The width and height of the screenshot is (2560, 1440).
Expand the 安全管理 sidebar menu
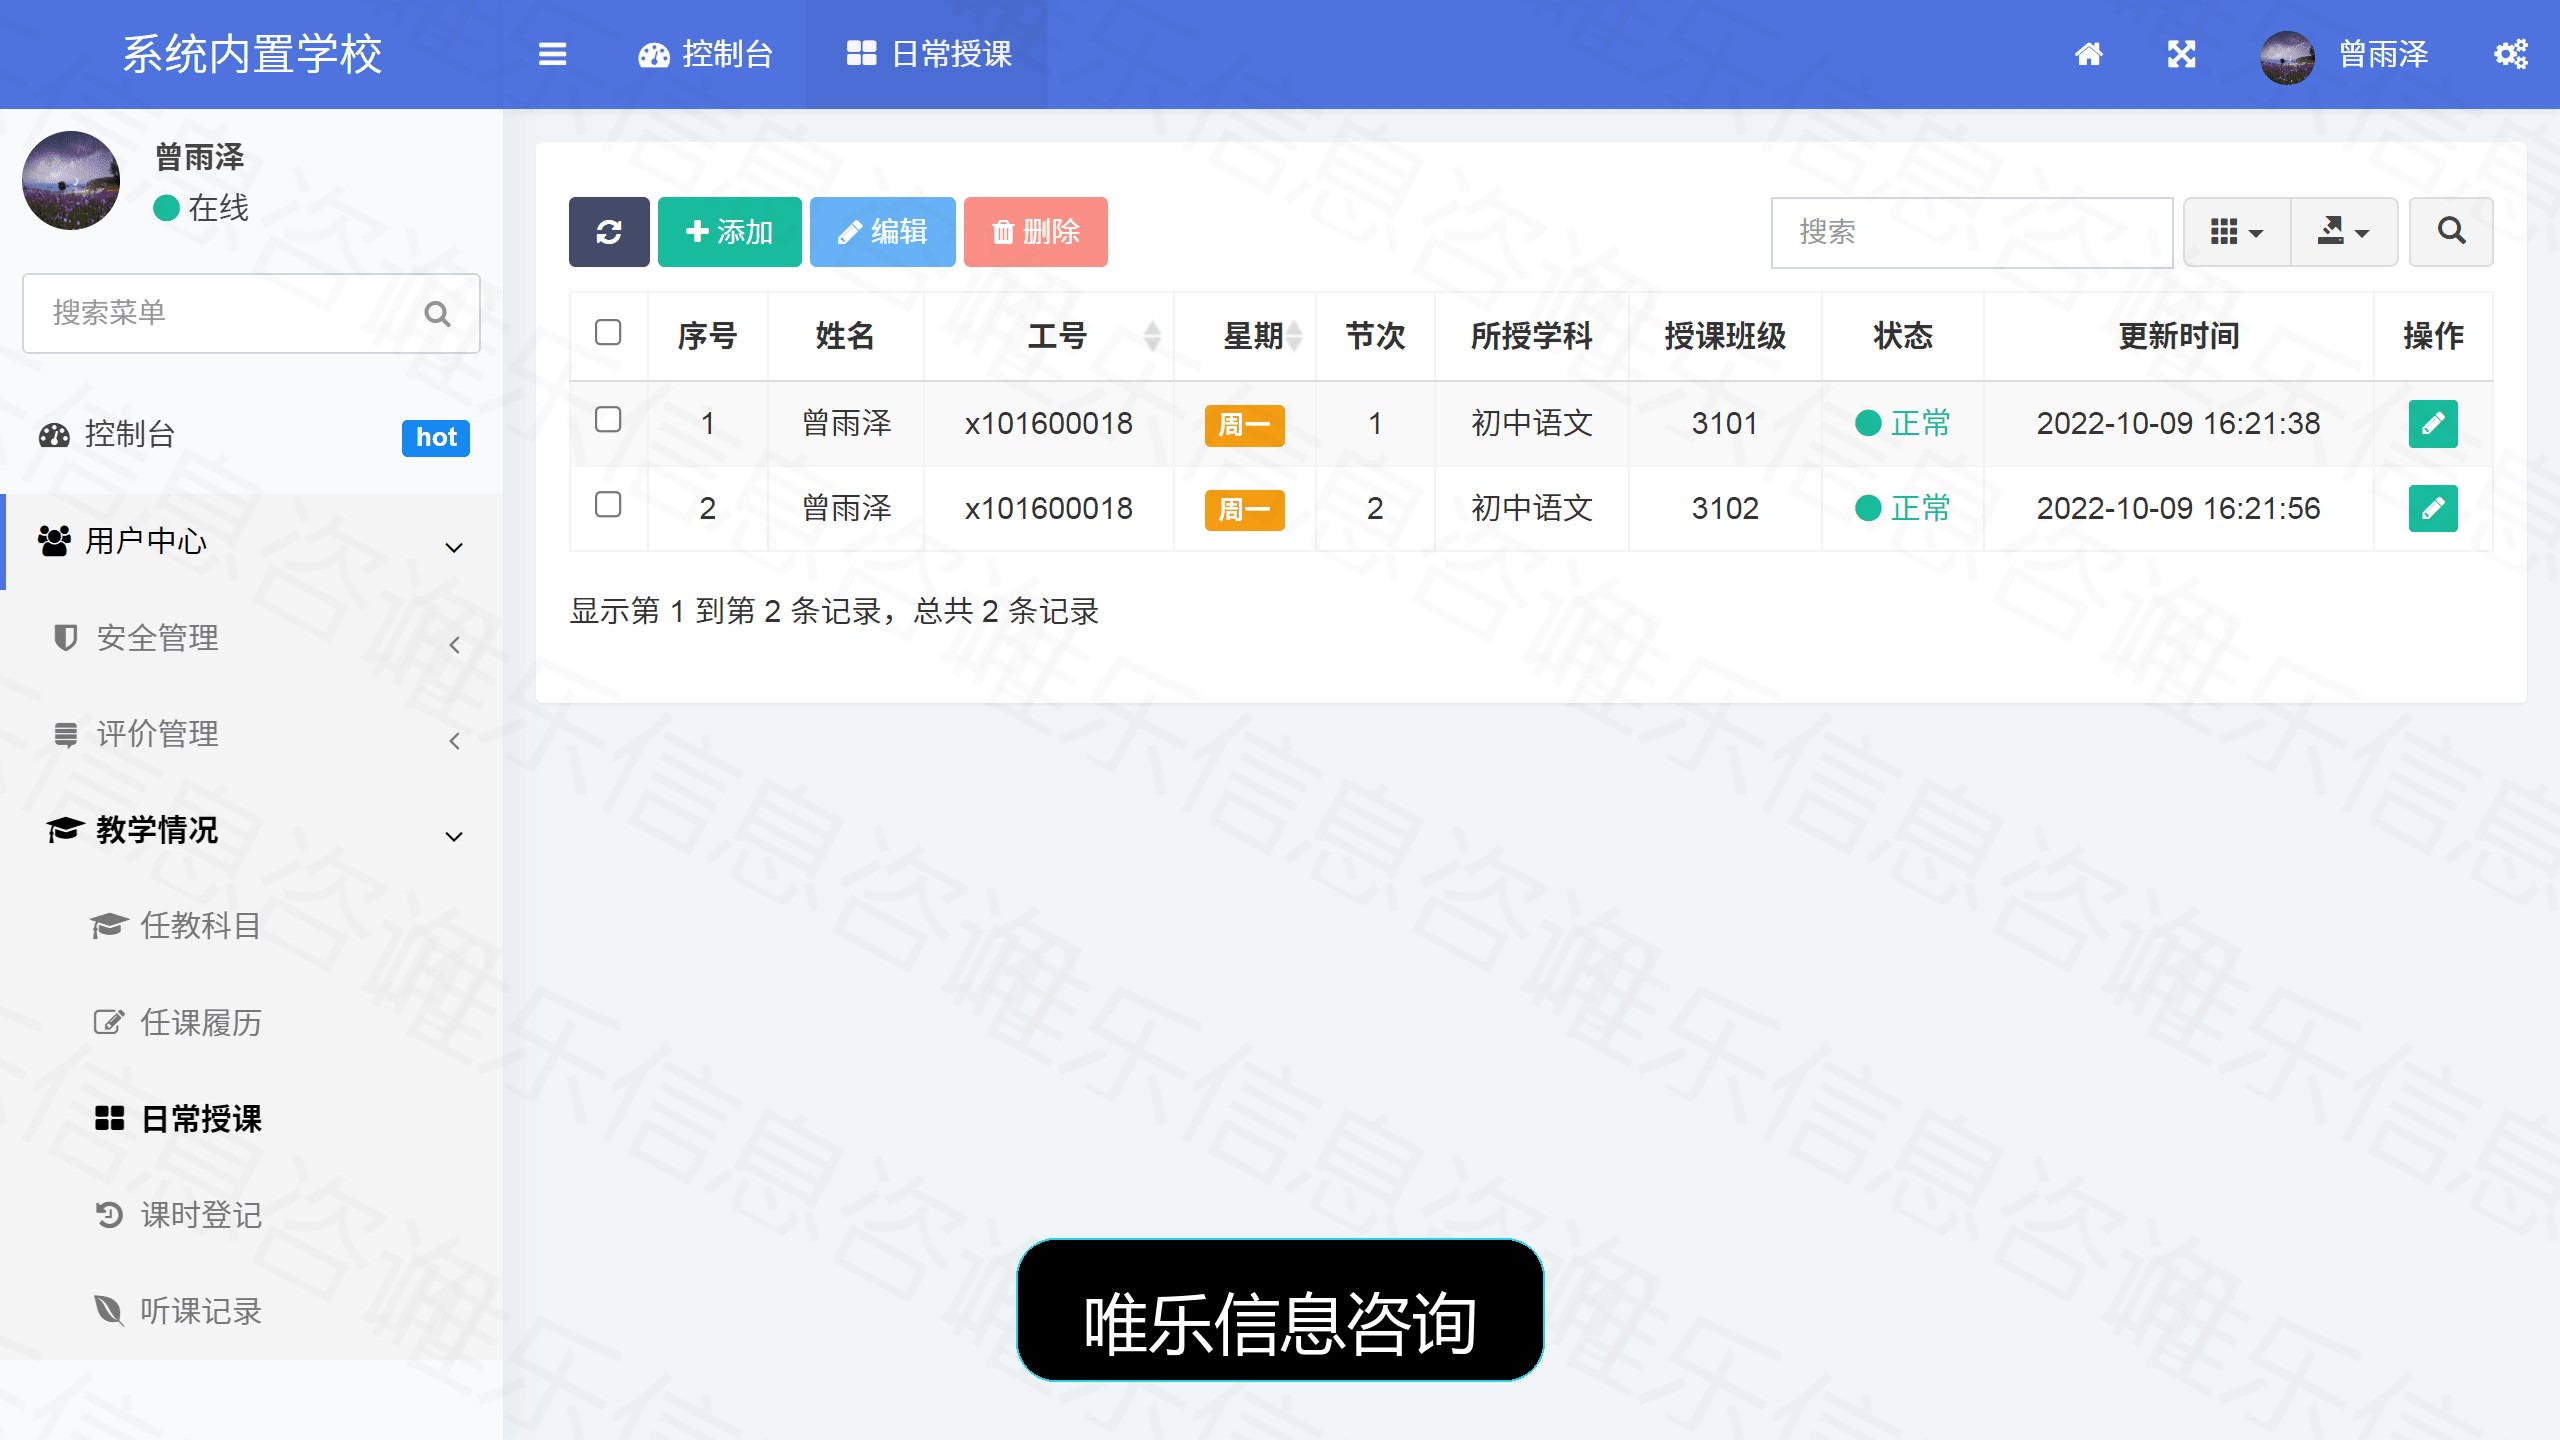(252, 638)
